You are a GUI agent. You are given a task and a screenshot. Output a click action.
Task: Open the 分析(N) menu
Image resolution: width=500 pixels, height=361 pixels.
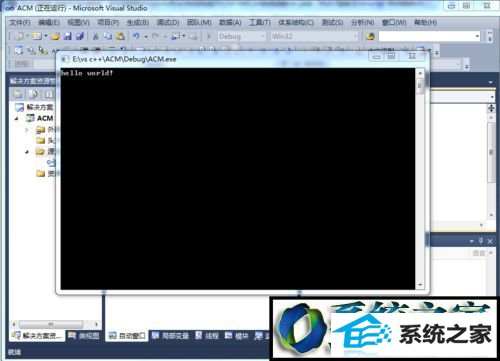click(x=362, y=23)
